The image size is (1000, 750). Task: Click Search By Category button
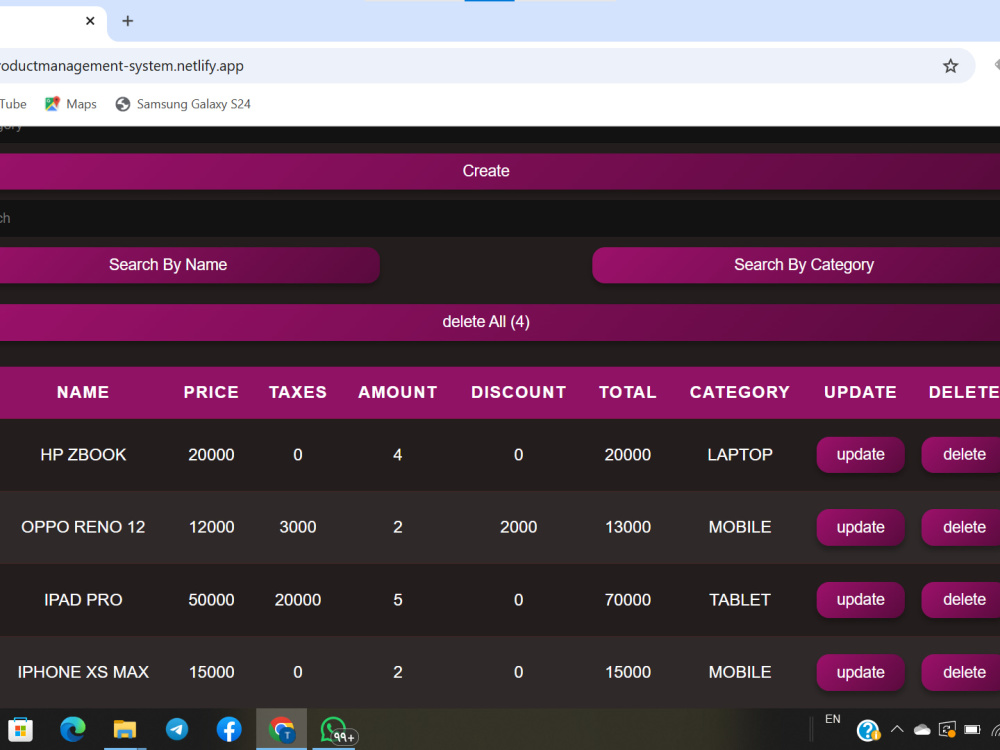tap(796, 265)
